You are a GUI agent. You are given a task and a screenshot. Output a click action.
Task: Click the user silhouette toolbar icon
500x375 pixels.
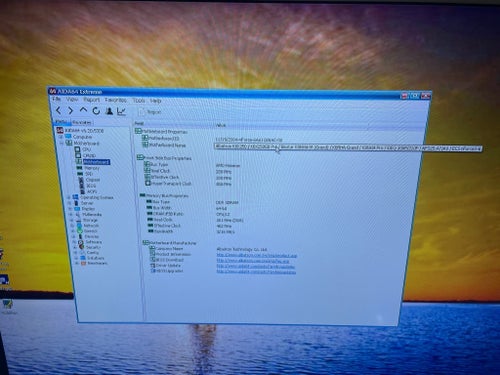(109, 111)
